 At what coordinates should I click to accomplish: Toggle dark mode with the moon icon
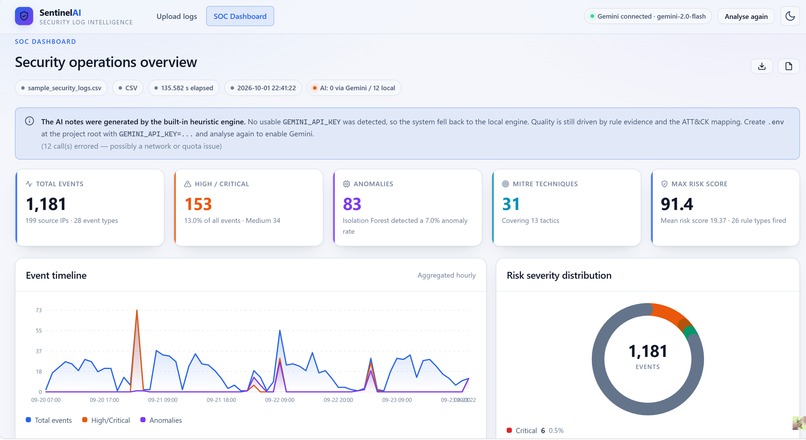click(790, 16)
